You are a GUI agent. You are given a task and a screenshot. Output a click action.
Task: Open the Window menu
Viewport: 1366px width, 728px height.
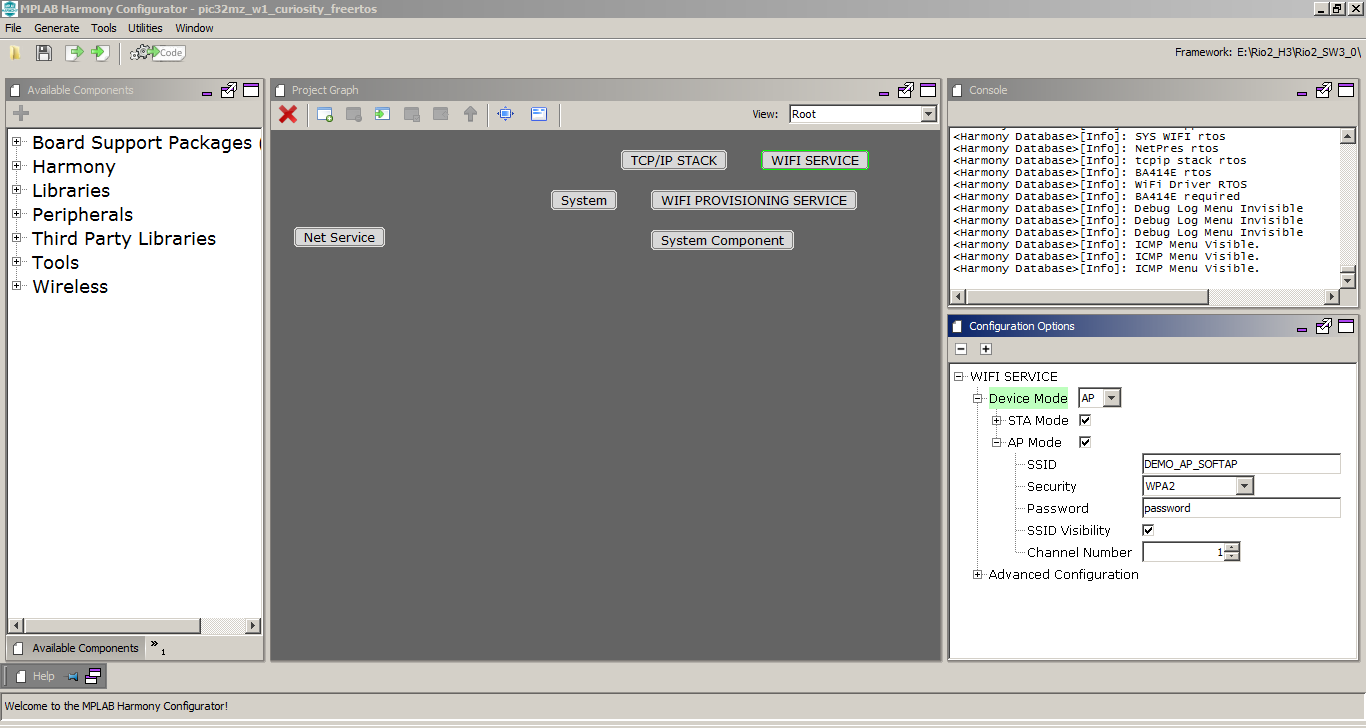coord(194,28)
